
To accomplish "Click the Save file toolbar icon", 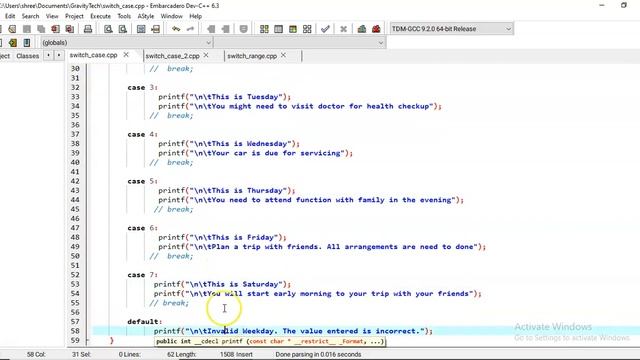I will click(27, 29).
